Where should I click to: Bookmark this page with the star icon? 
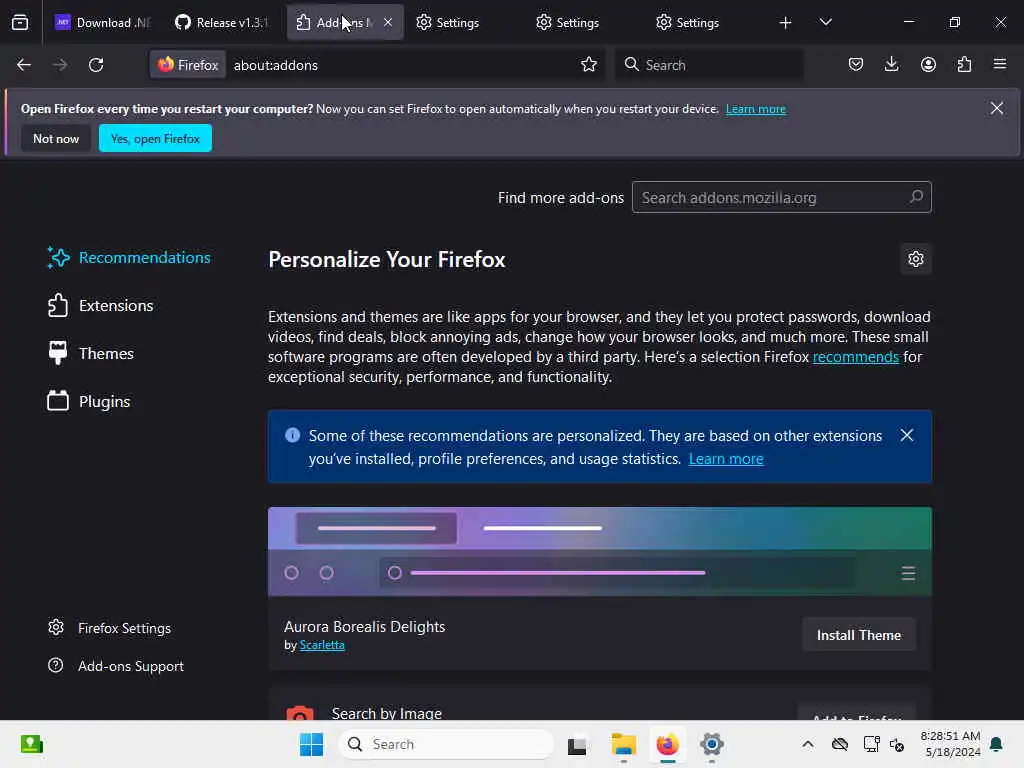coord(588,65)
